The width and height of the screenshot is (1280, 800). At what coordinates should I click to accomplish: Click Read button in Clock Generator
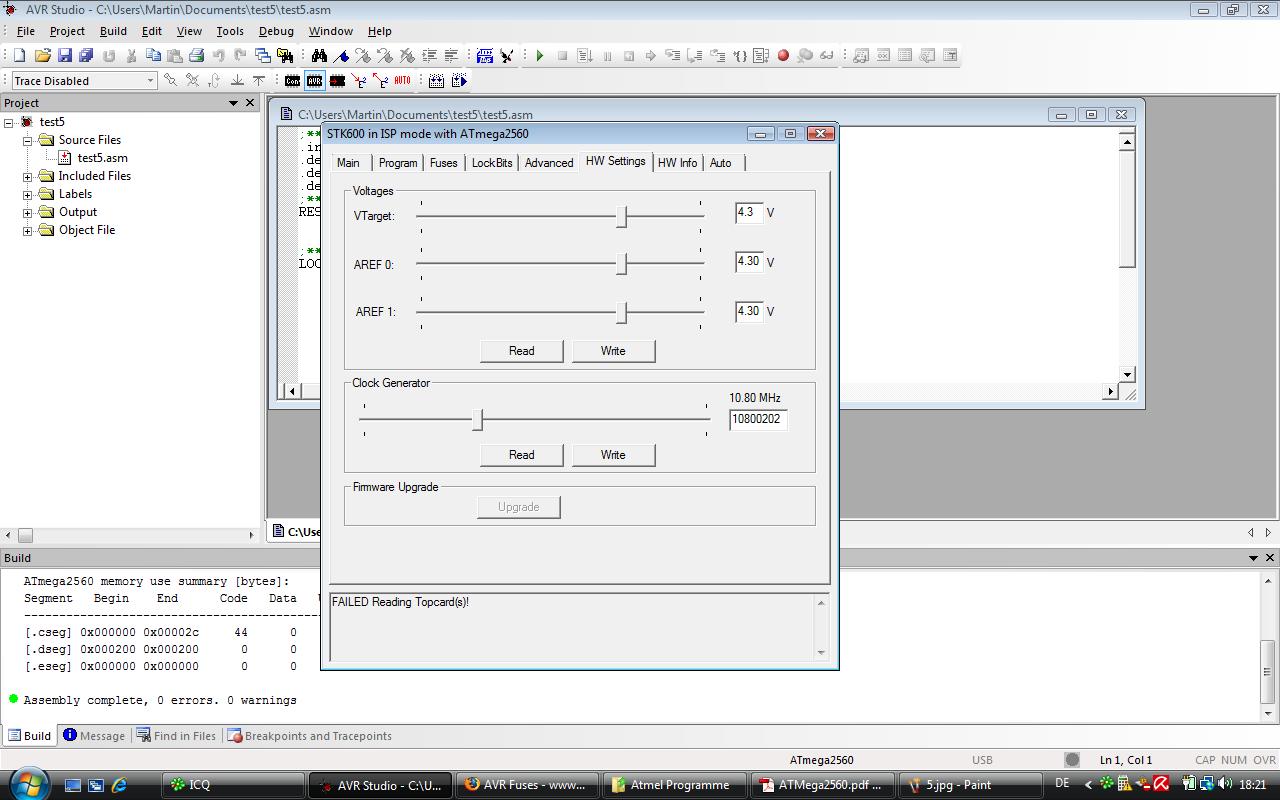(521, 455)
